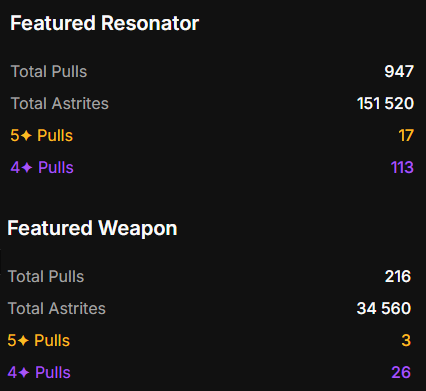Select the 17 five-star pulls count
This screenshot has width=426, height=391.
tap(406, 136)
